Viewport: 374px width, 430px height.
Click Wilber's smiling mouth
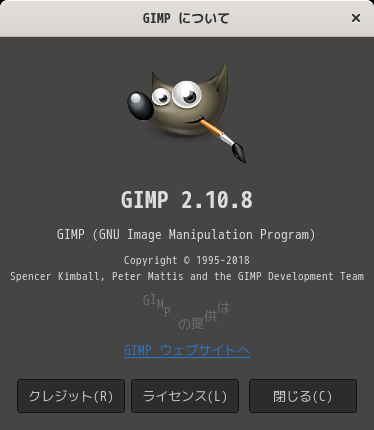[x=193, y=122]
